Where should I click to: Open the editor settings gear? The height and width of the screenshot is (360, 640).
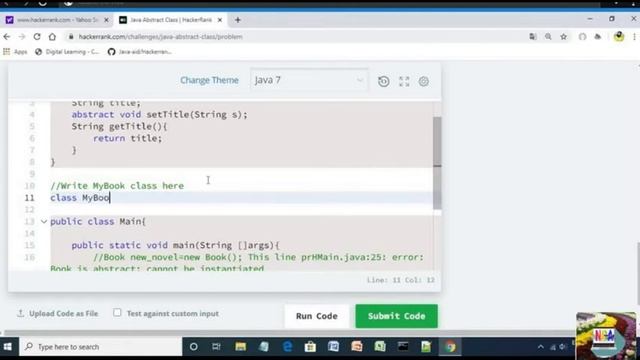[x=424, y=81]
